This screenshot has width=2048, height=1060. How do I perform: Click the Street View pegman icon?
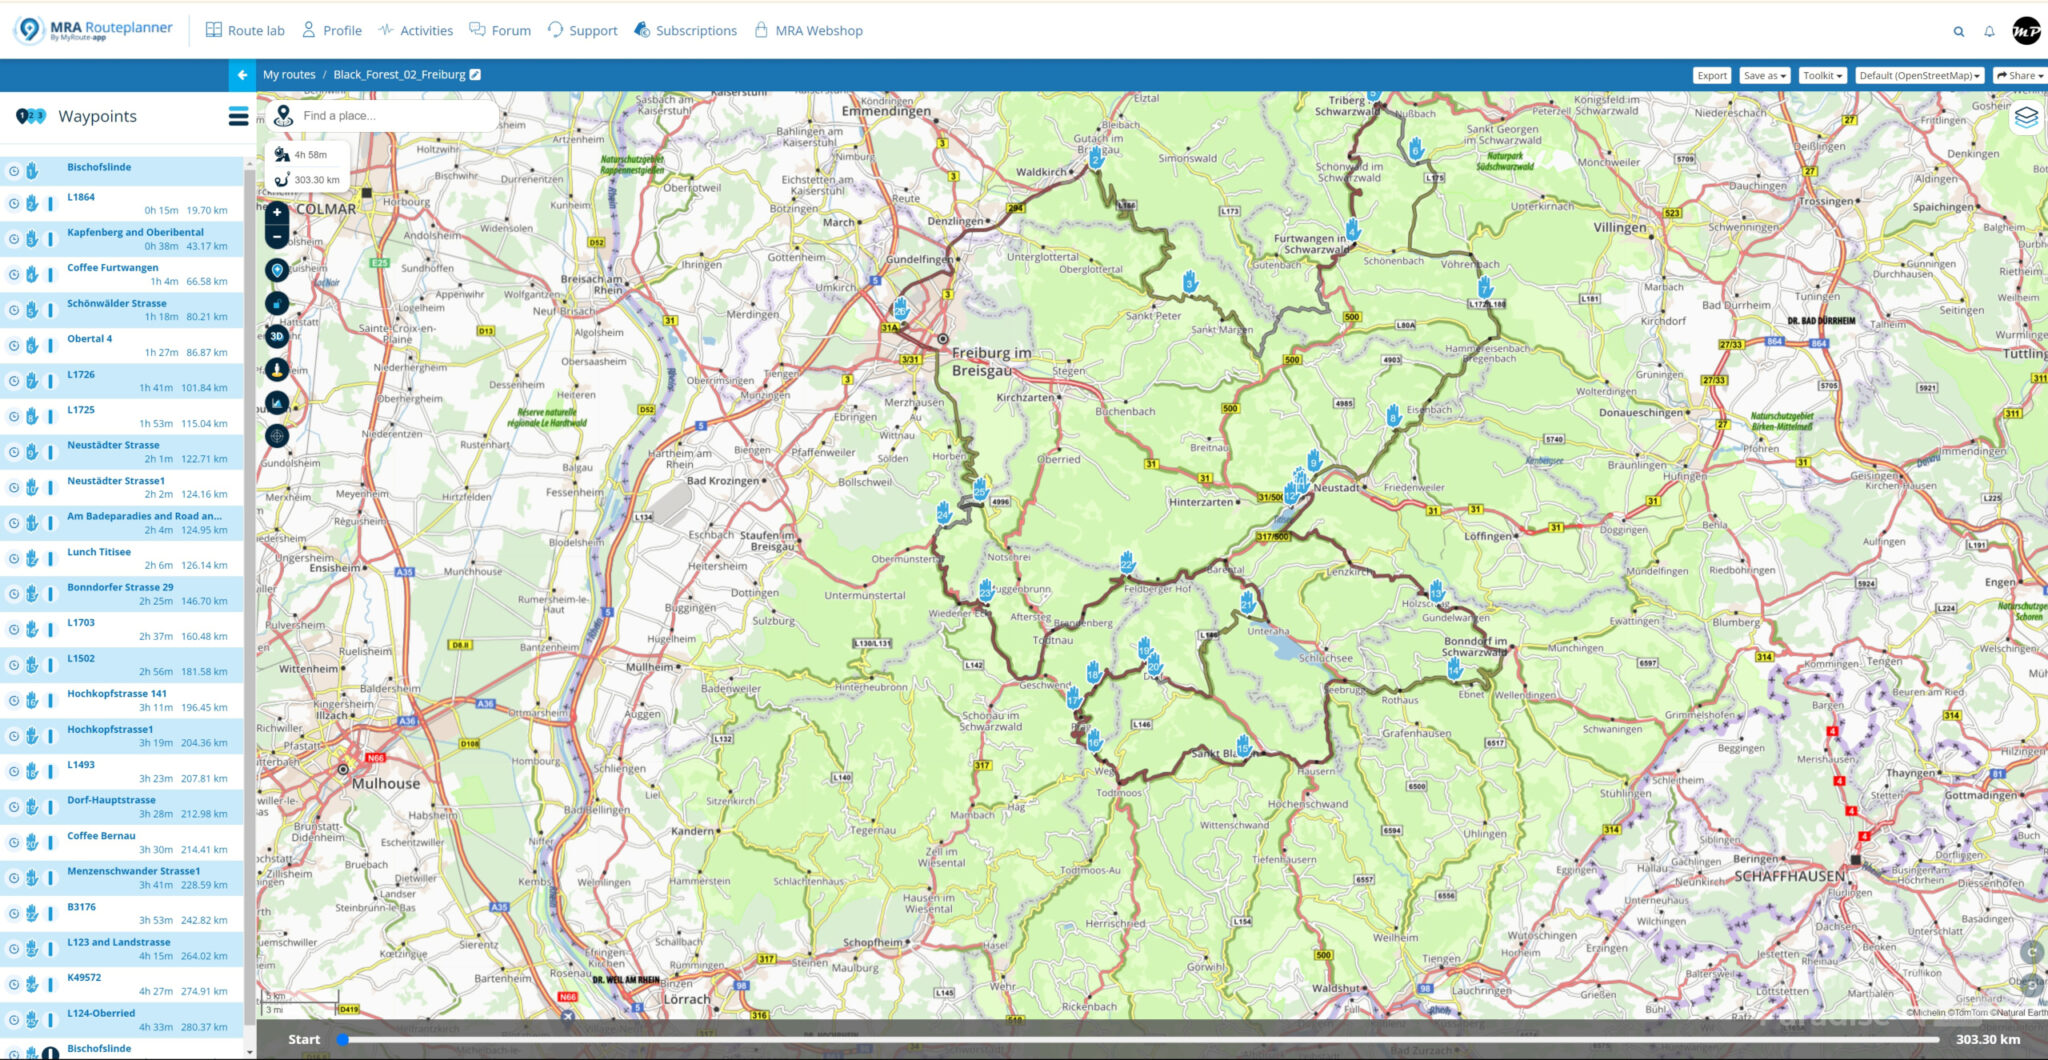pyautogui.click(x=276, y=369)
